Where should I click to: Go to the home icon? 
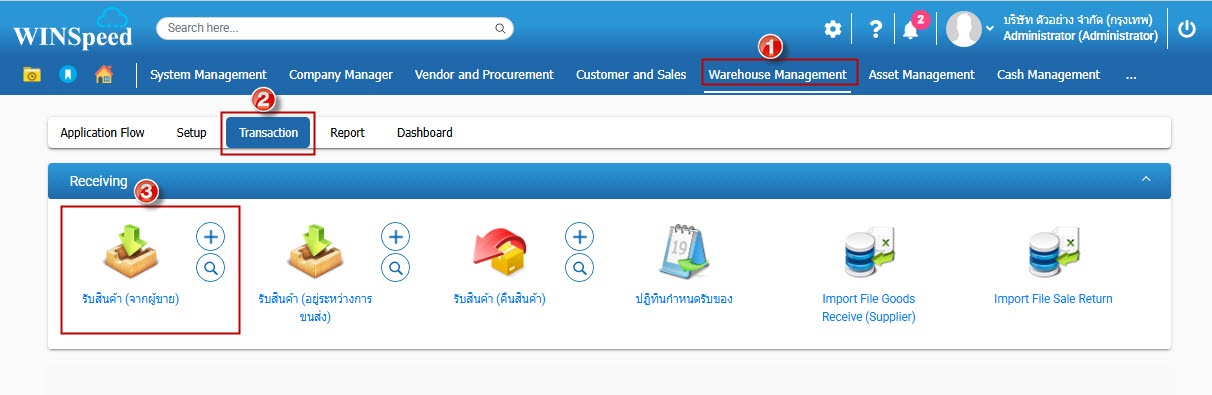tap(104, 74)
